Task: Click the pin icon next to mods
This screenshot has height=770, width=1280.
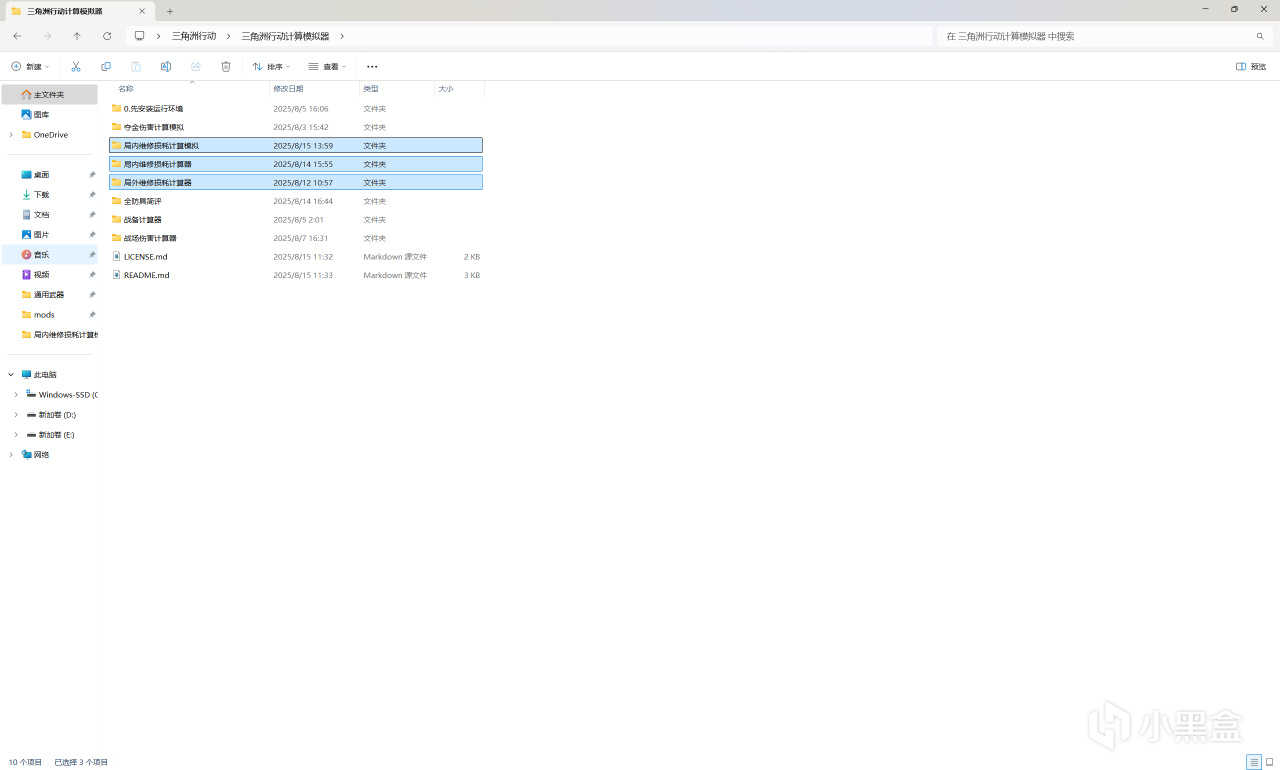Action: [x=92, y=315]
